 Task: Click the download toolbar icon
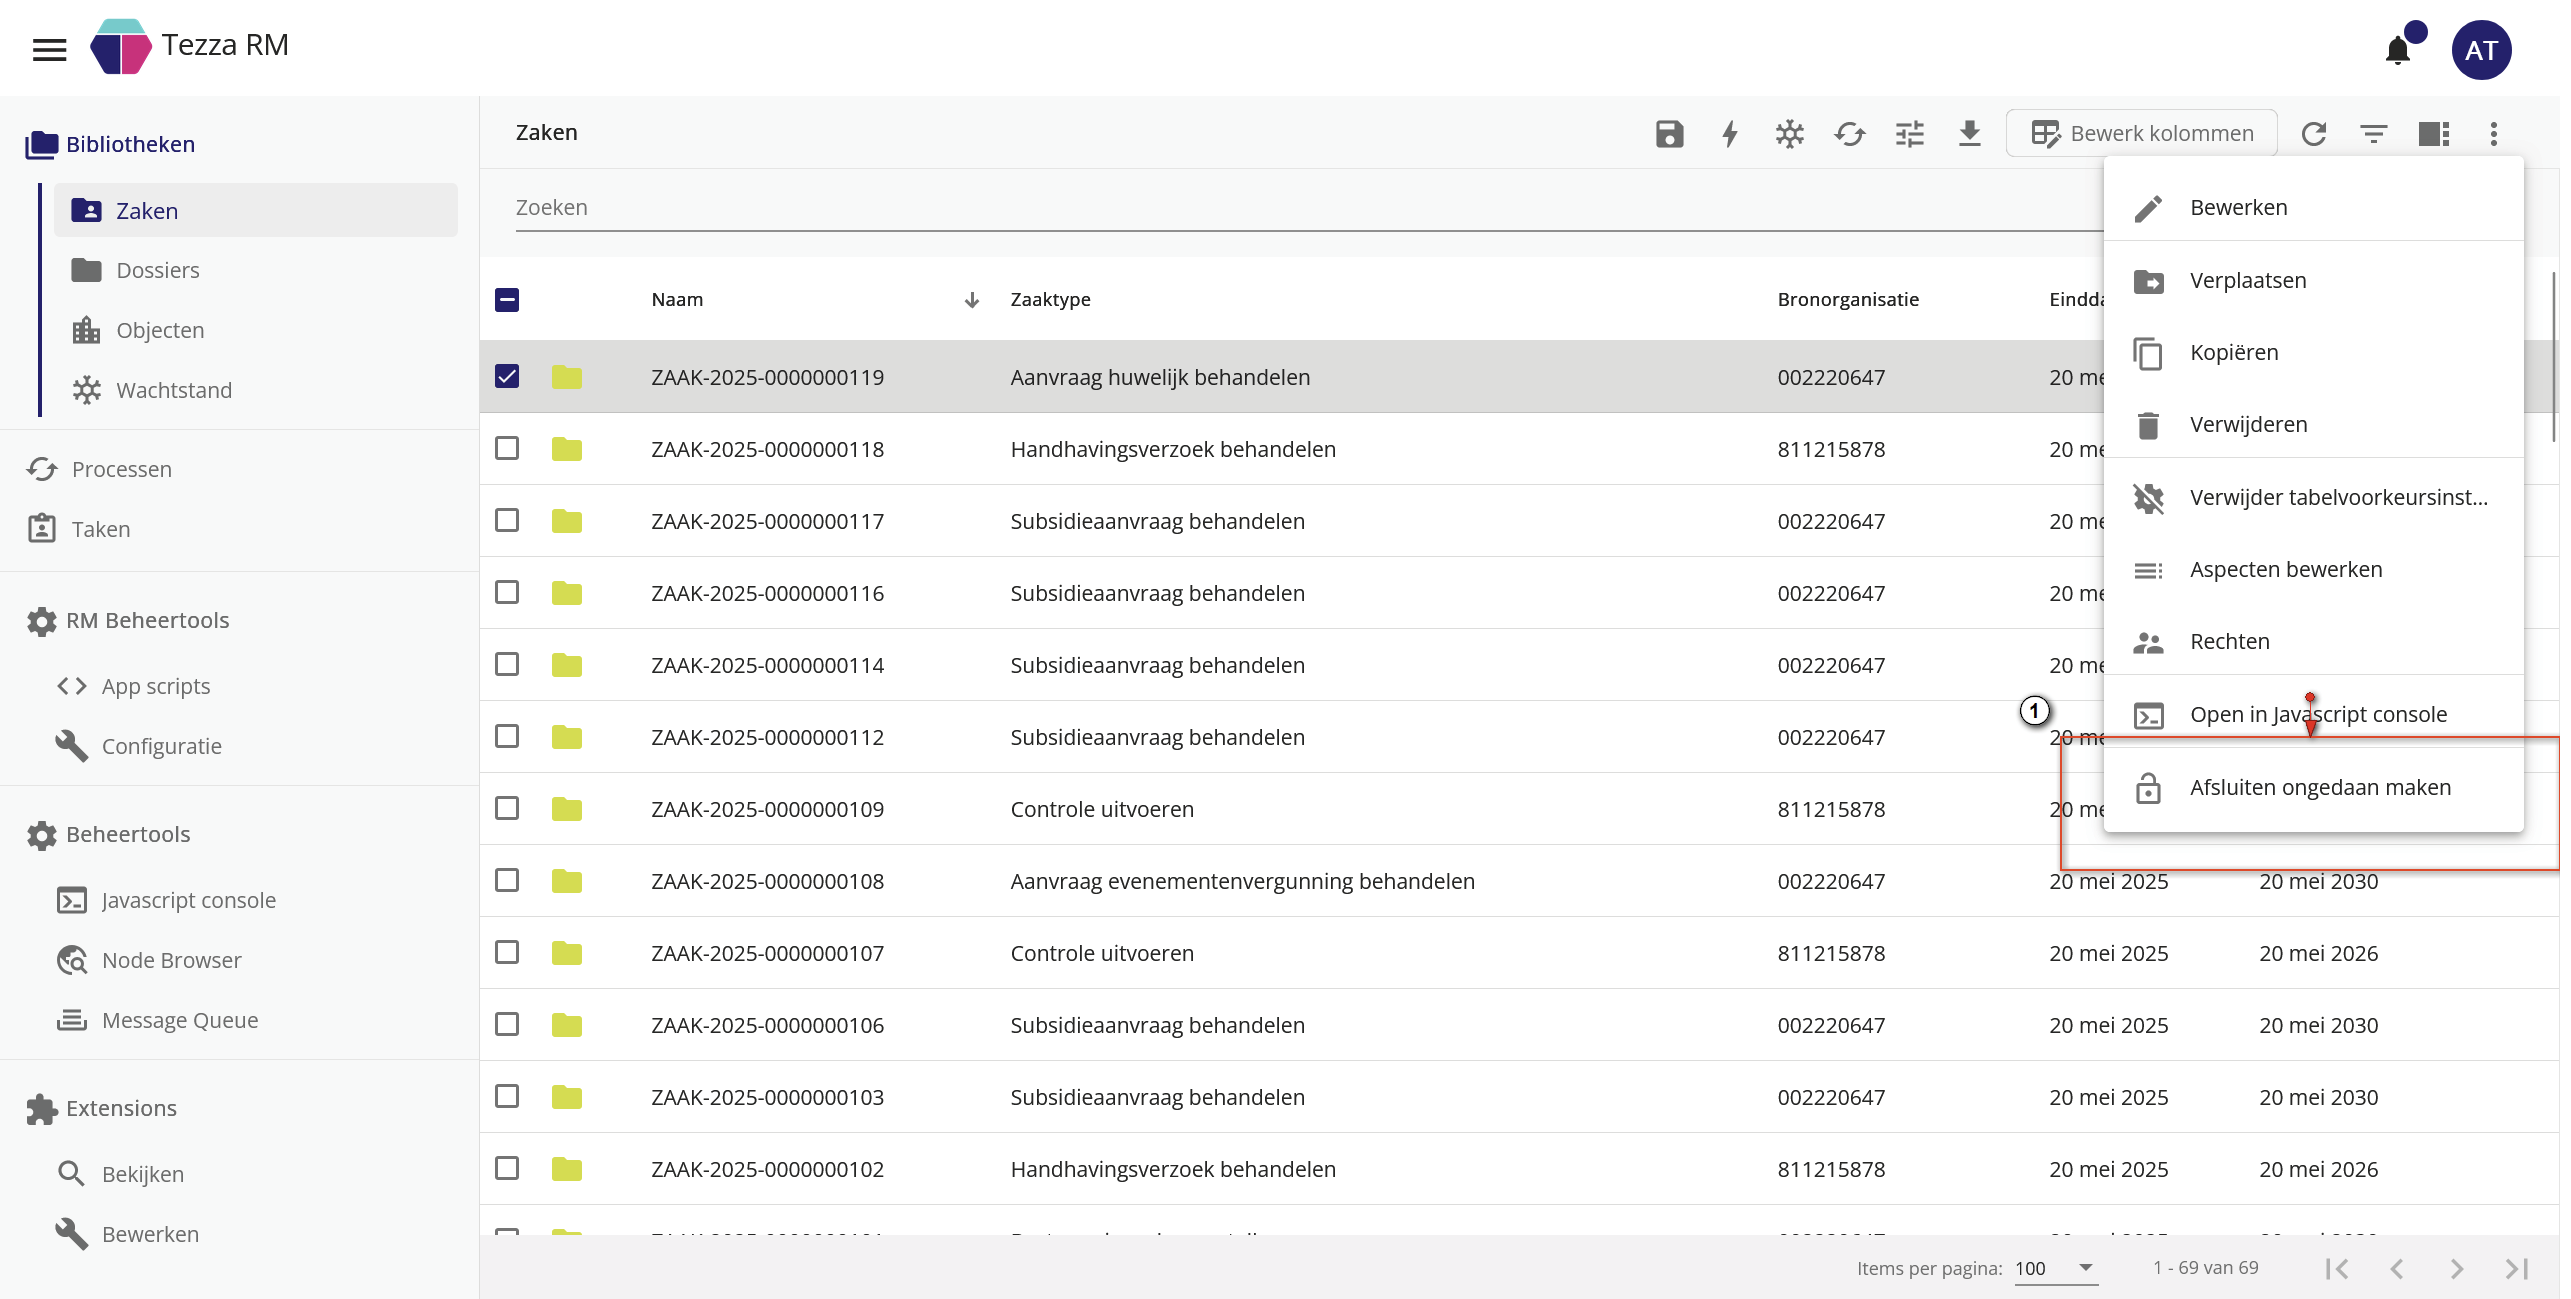point(1969,133)
